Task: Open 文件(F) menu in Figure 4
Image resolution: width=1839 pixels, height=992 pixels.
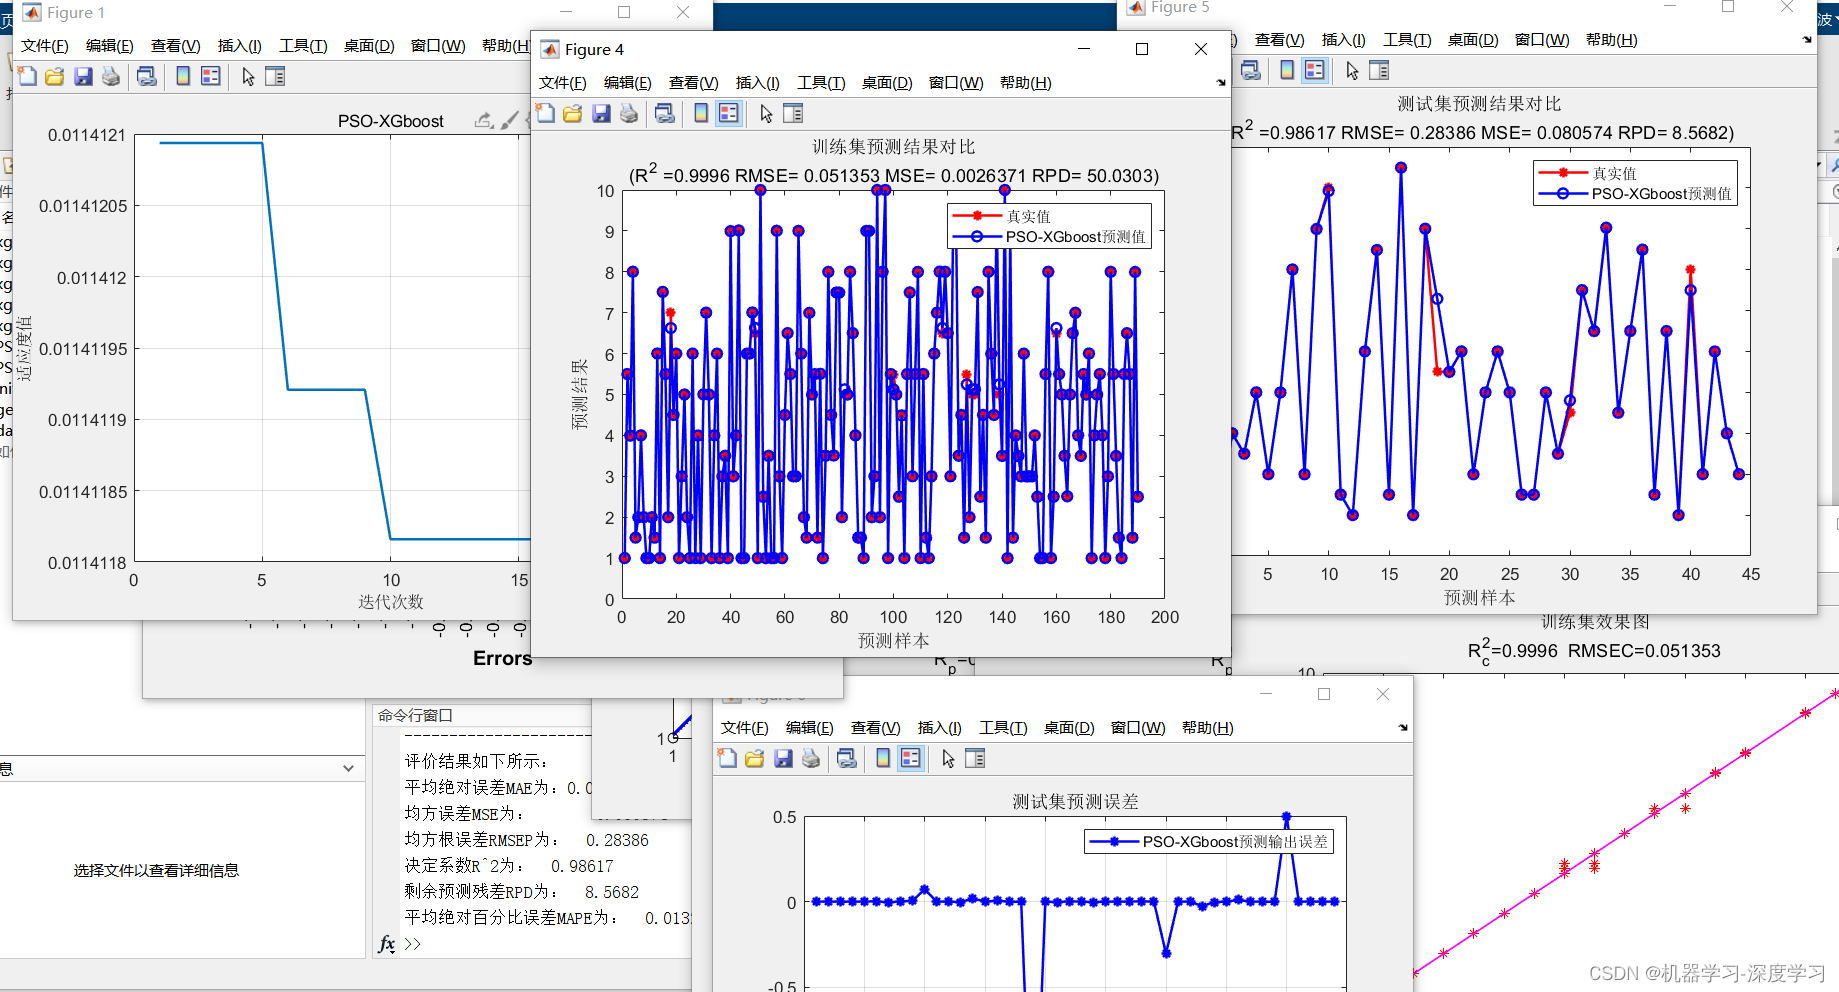Action: pos(563,83)
